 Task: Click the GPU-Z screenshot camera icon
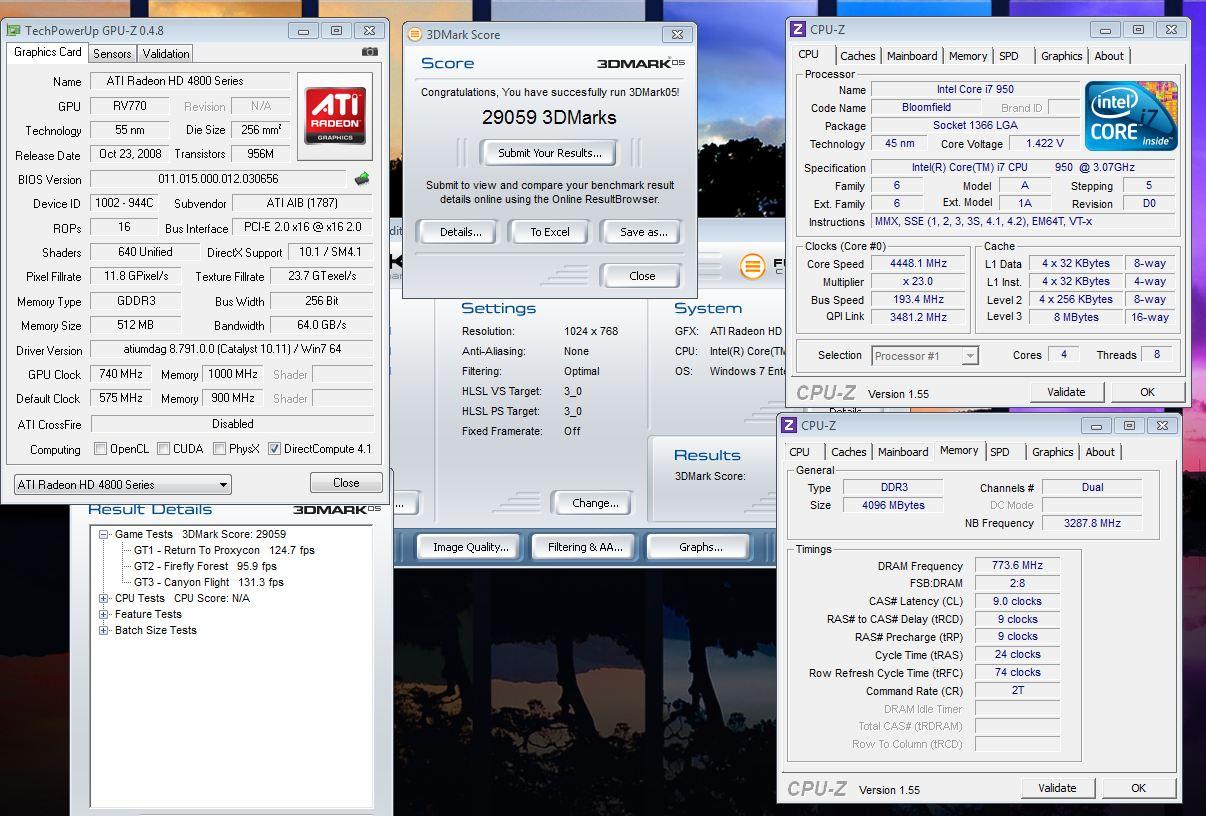point(369,52)
